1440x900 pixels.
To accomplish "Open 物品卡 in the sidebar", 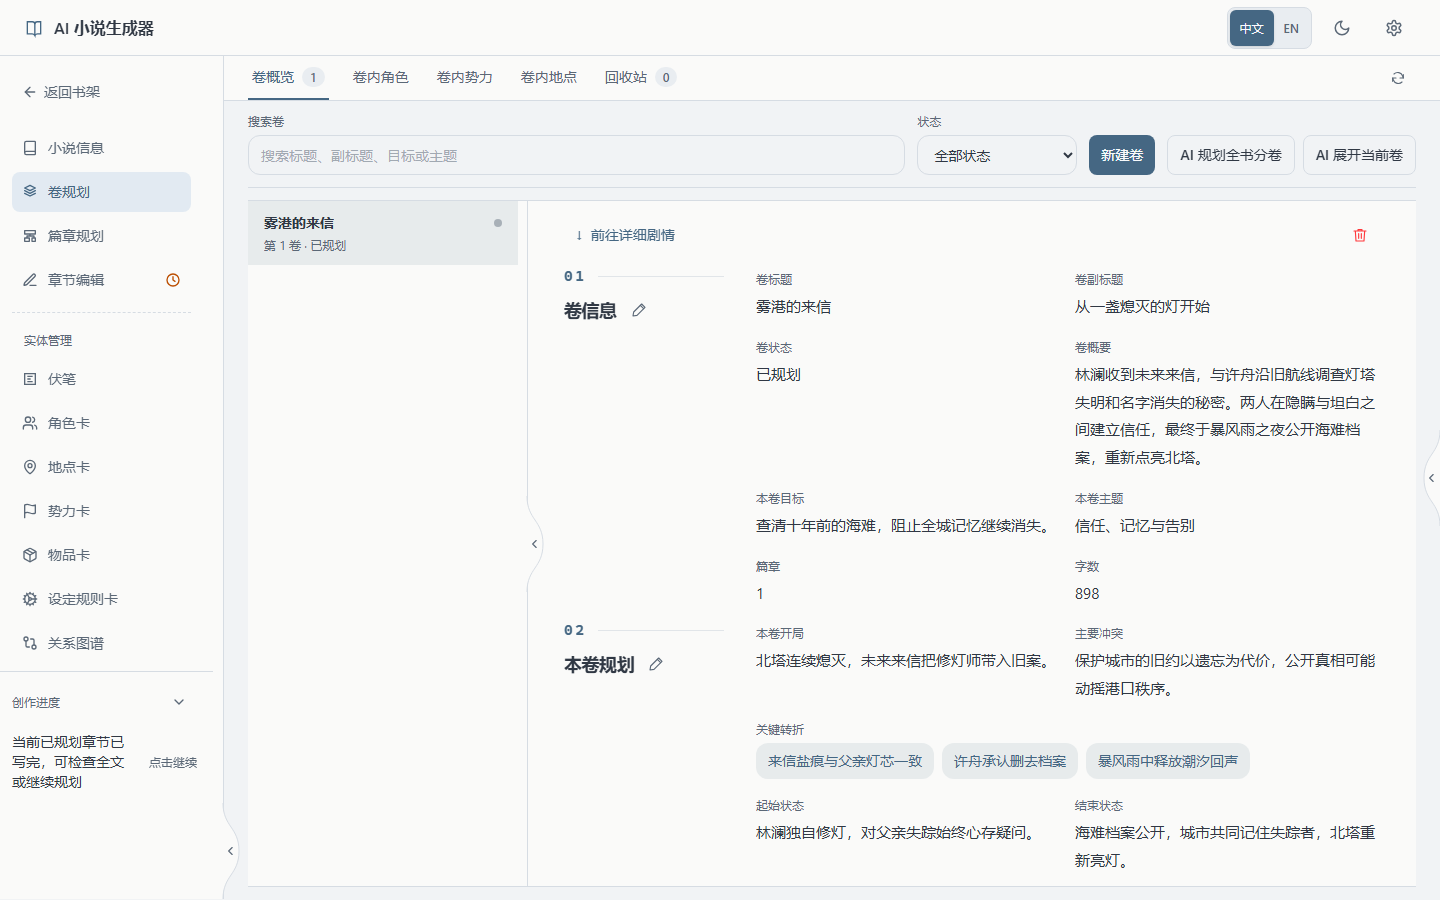I will click(101, 555).
